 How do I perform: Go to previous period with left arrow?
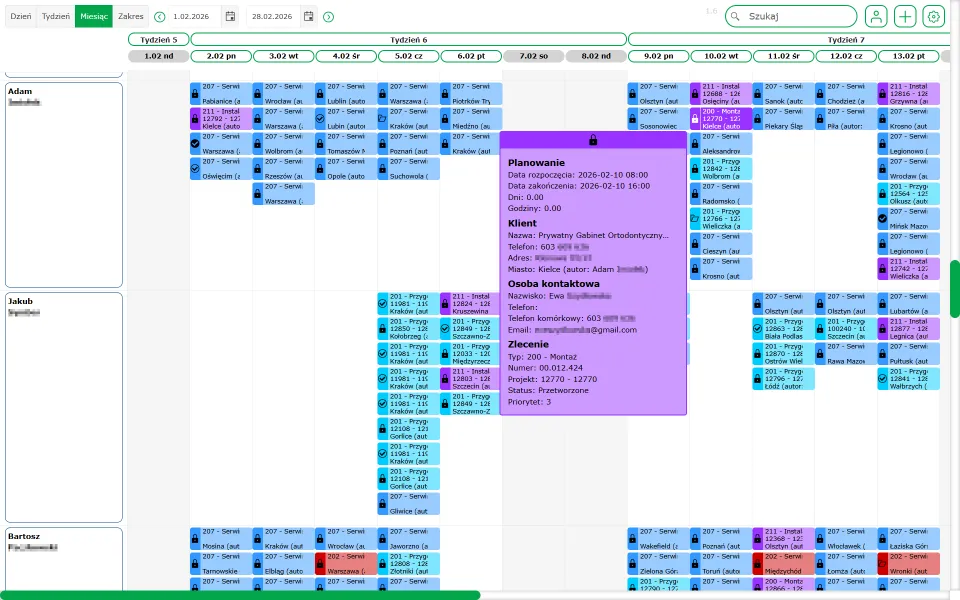pyautogui.click(x=160, y=17)
